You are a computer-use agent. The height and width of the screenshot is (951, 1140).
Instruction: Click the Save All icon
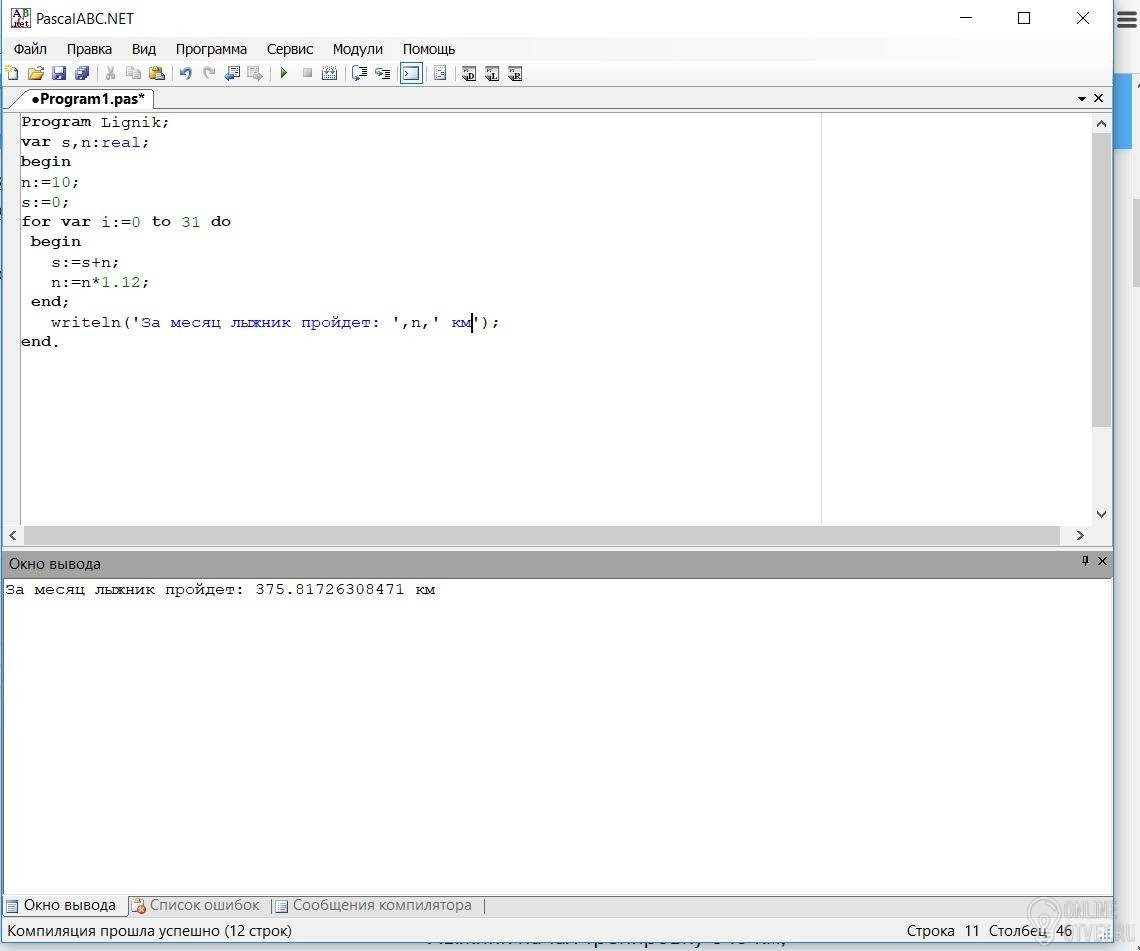click(82, 73)
